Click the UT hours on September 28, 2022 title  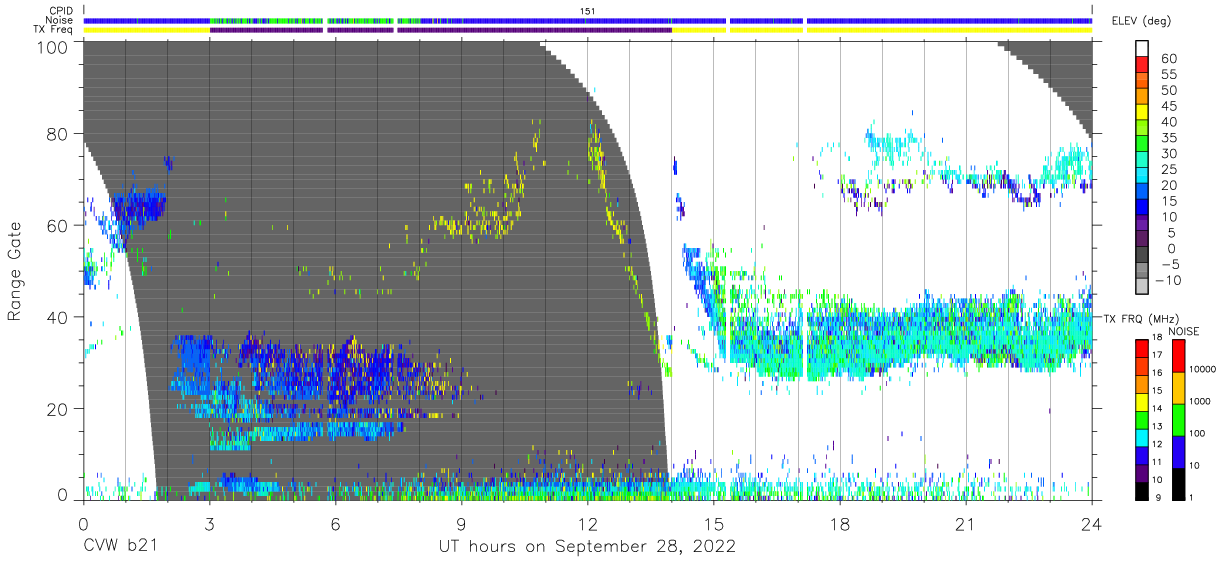click(587, 547)
